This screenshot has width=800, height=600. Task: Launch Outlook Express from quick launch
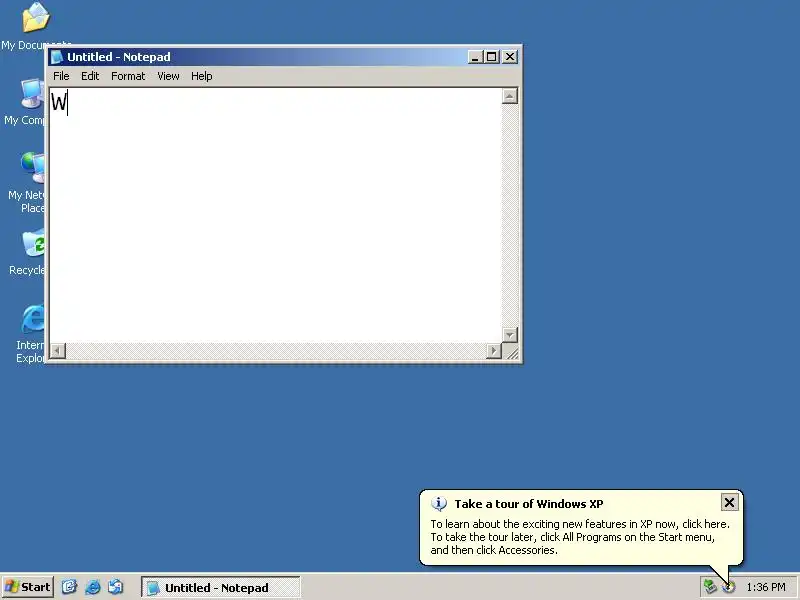(x=115, y=587)
